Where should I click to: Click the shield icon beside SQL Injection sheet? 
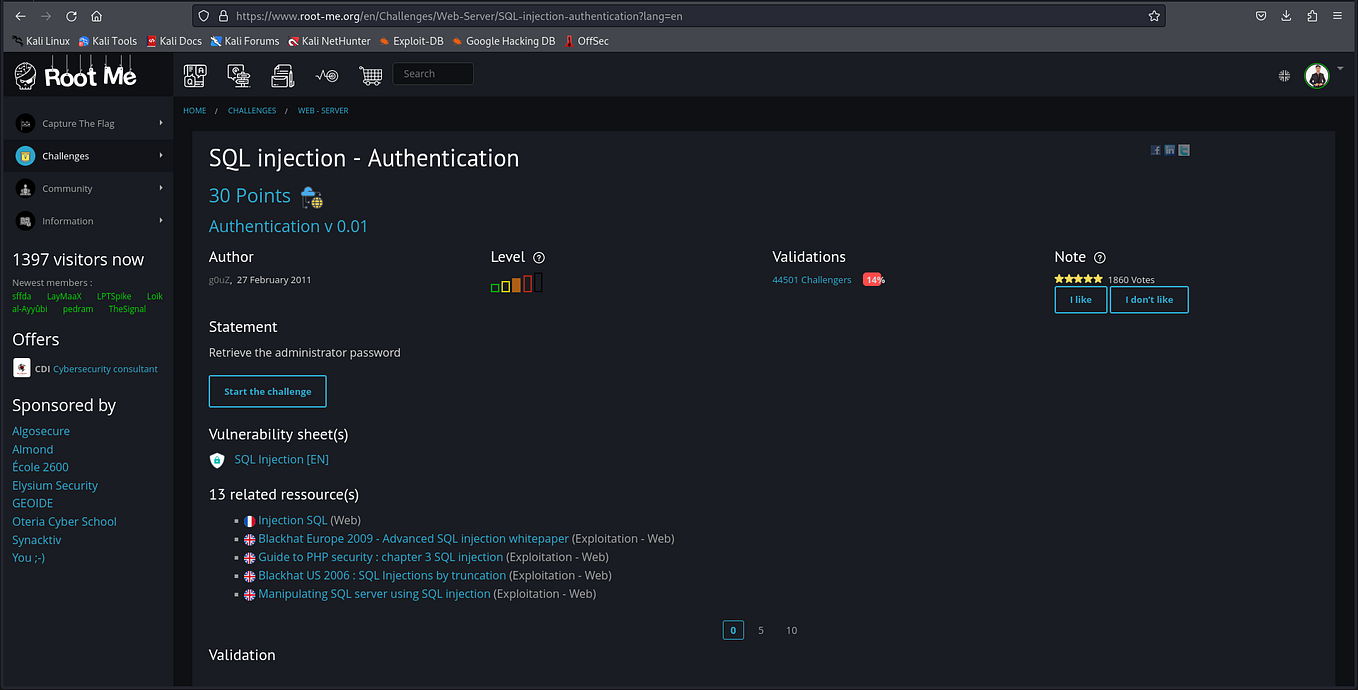click(216, 459)
